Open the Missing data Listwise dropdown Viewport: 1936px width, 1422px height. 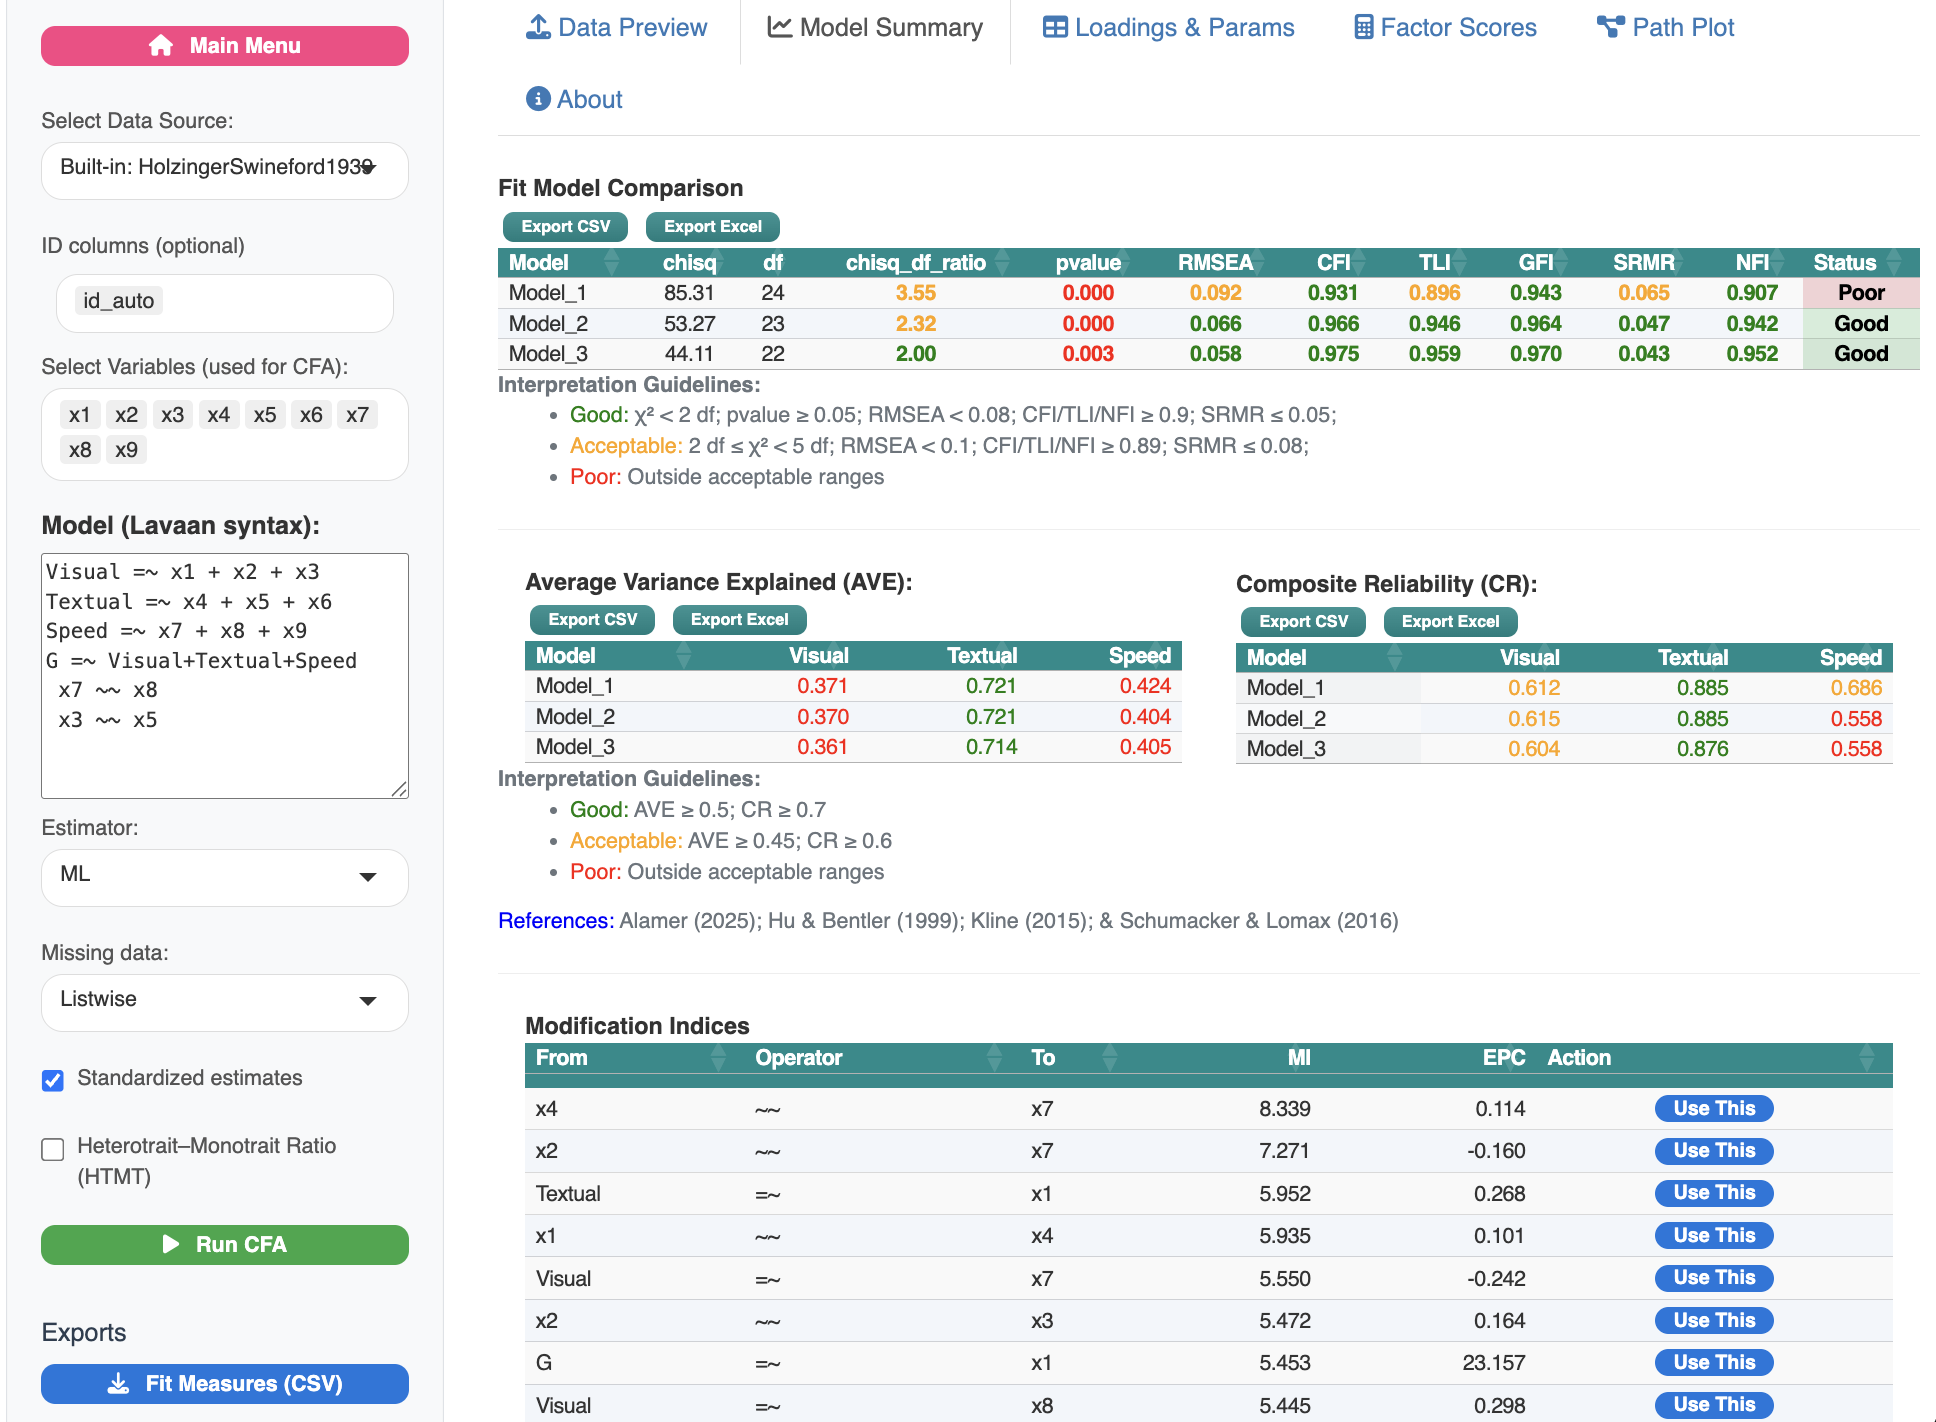(x=224, y=1001)
